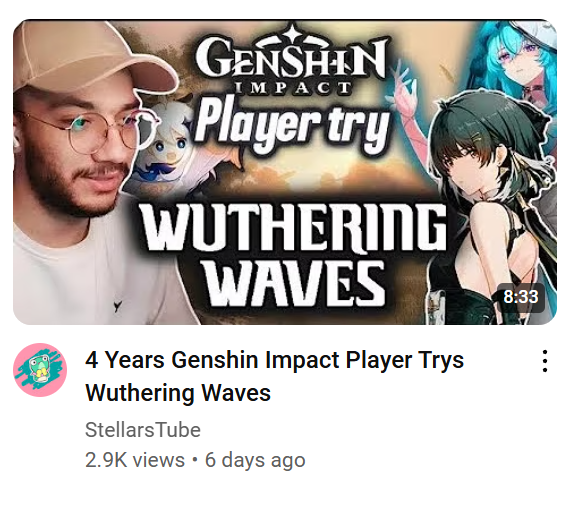
Task: Click the Wuthering Waves title second line
Action: click(x=178, y=393)
